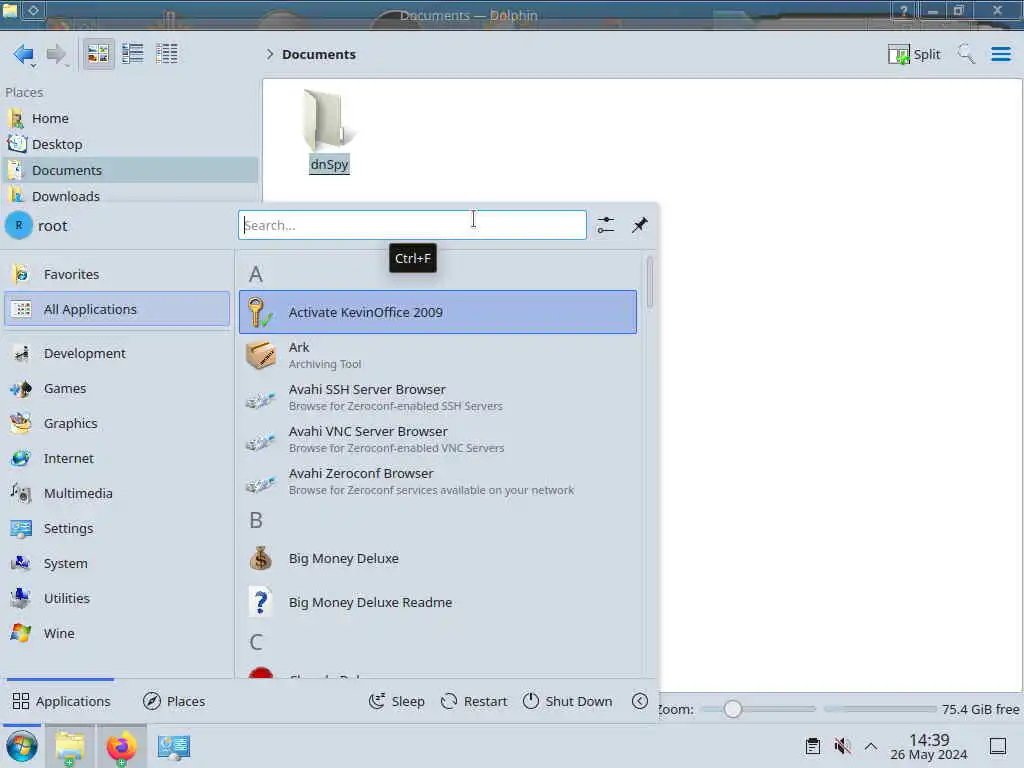Image resolution: width=1024 pixels, height=768 pixels.
Task: Open launcher configure settings icon
Action: [x=605, y=225]
